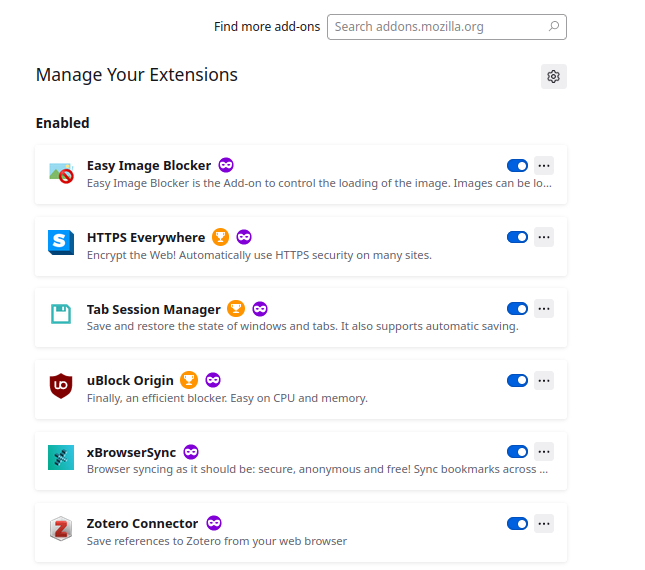Click the Easy Image Blocker extension icon
The height and width of the screenshot is (570, 645).
(61, 174)
